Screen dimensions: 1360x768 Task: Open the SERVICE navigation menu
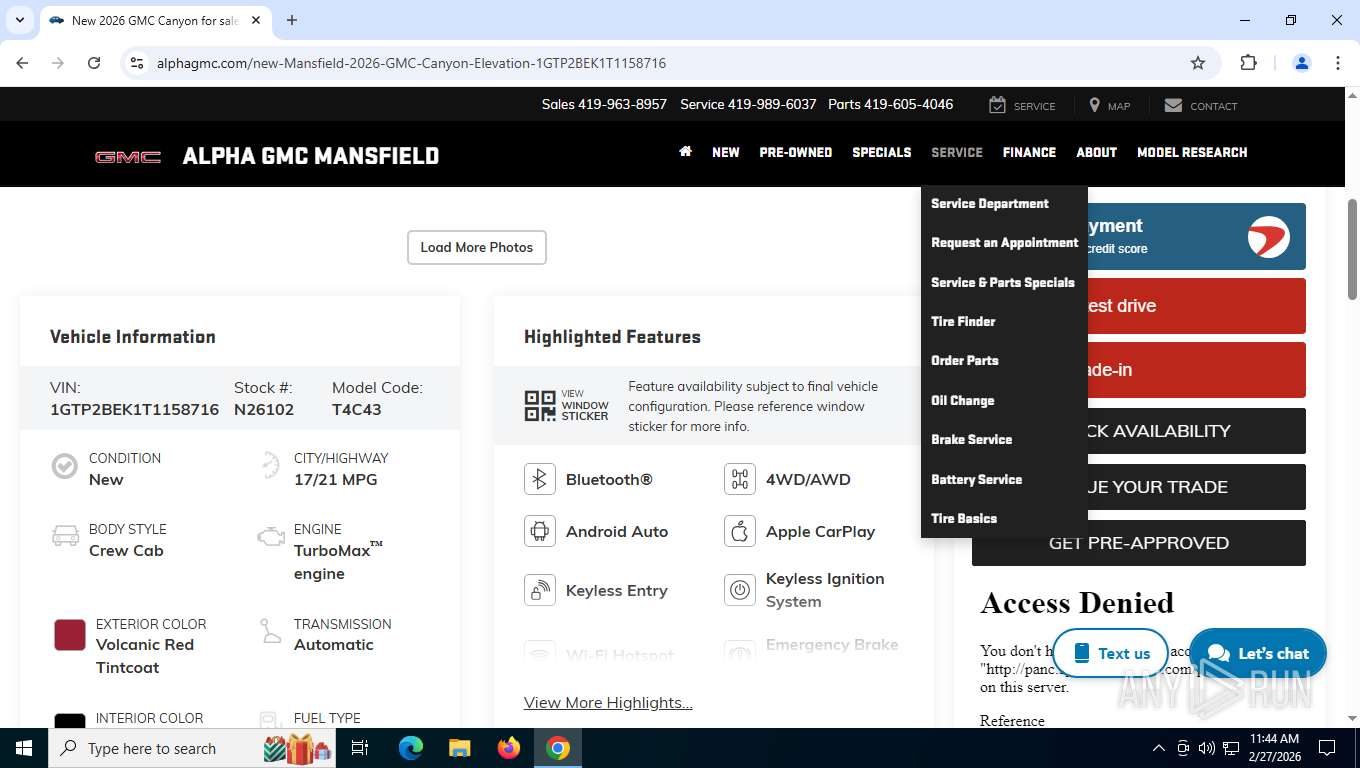[957, 152]
